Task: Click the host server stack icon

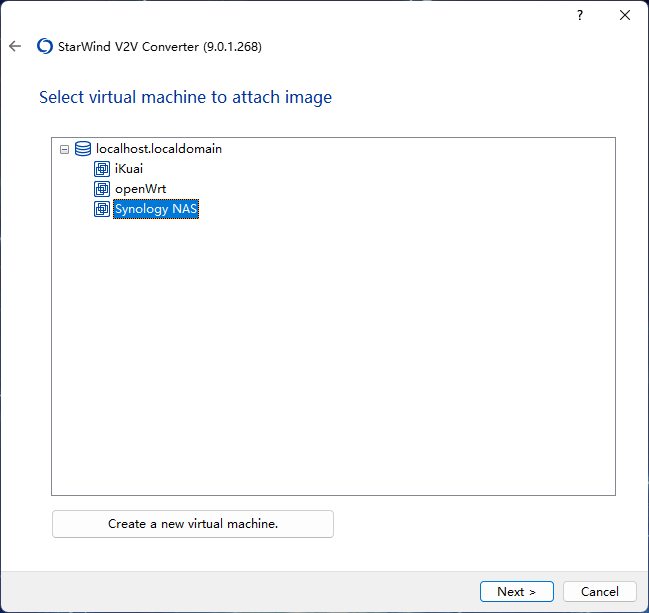Action: point(83,149)
